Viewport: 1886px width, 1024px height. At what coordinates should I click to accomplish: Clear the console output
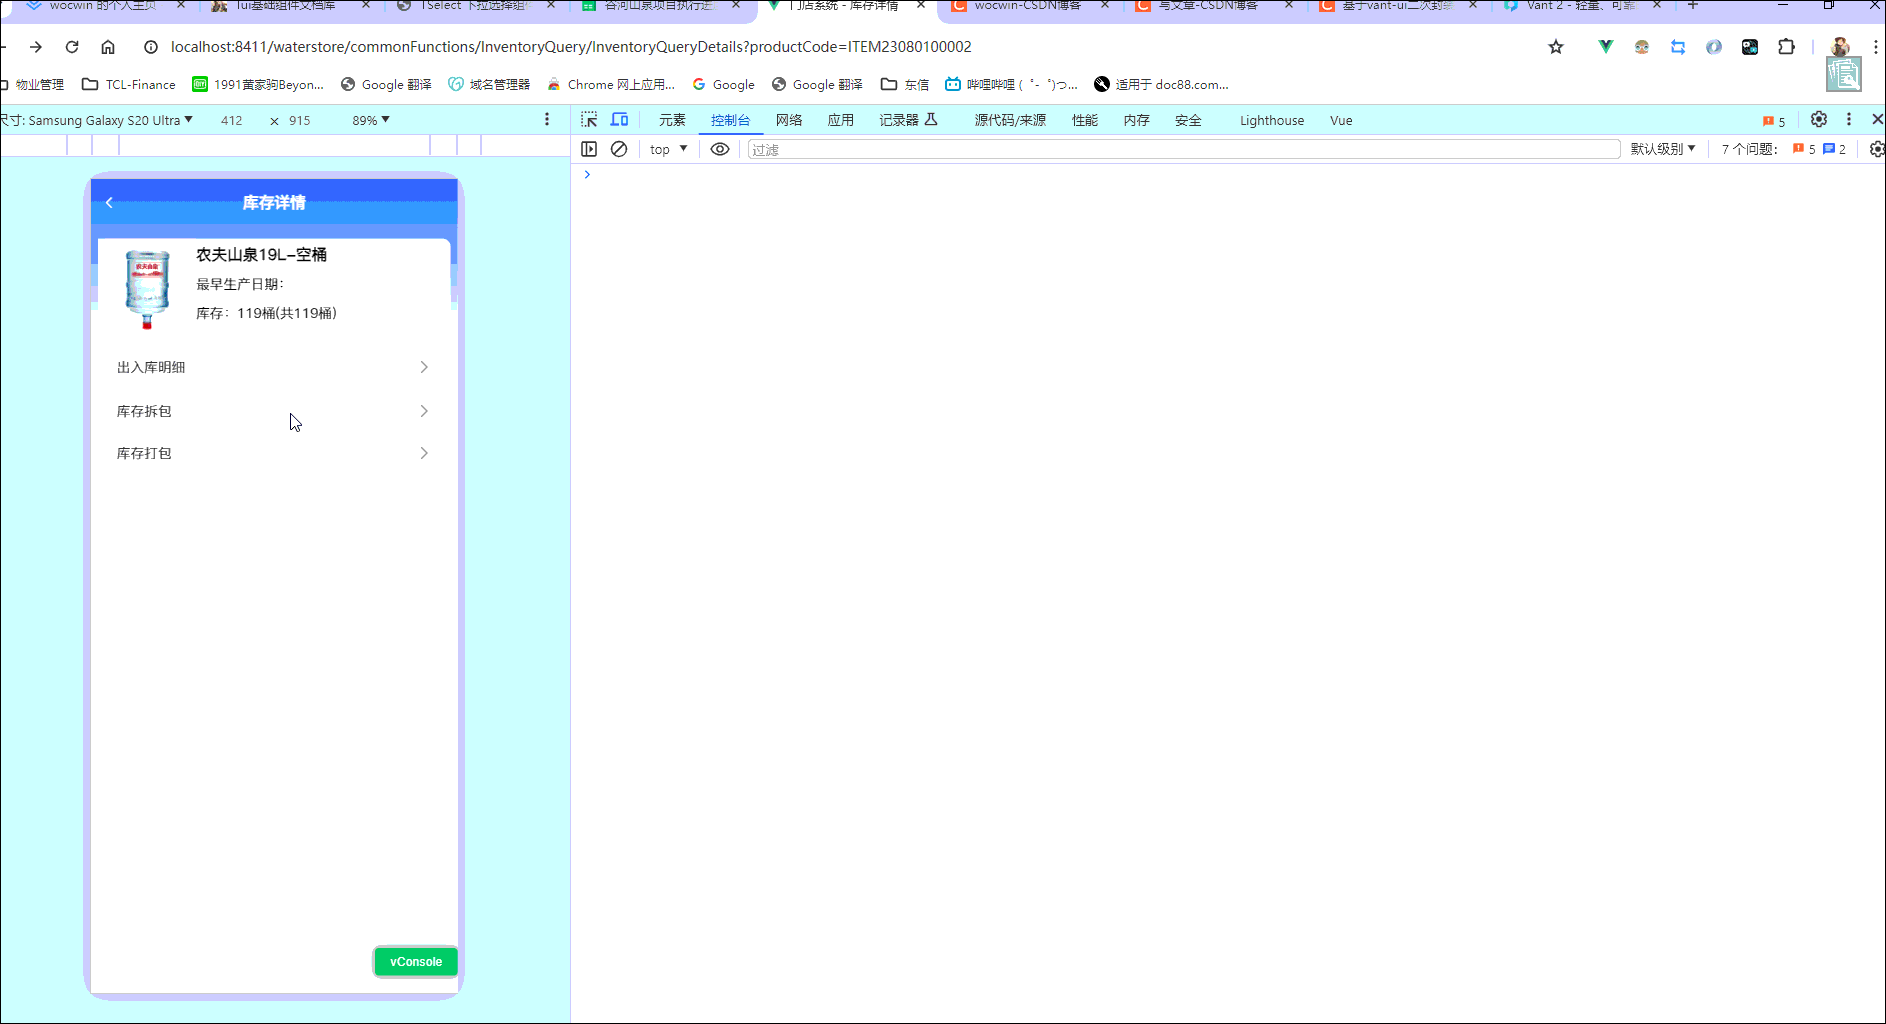pos(619,149)
